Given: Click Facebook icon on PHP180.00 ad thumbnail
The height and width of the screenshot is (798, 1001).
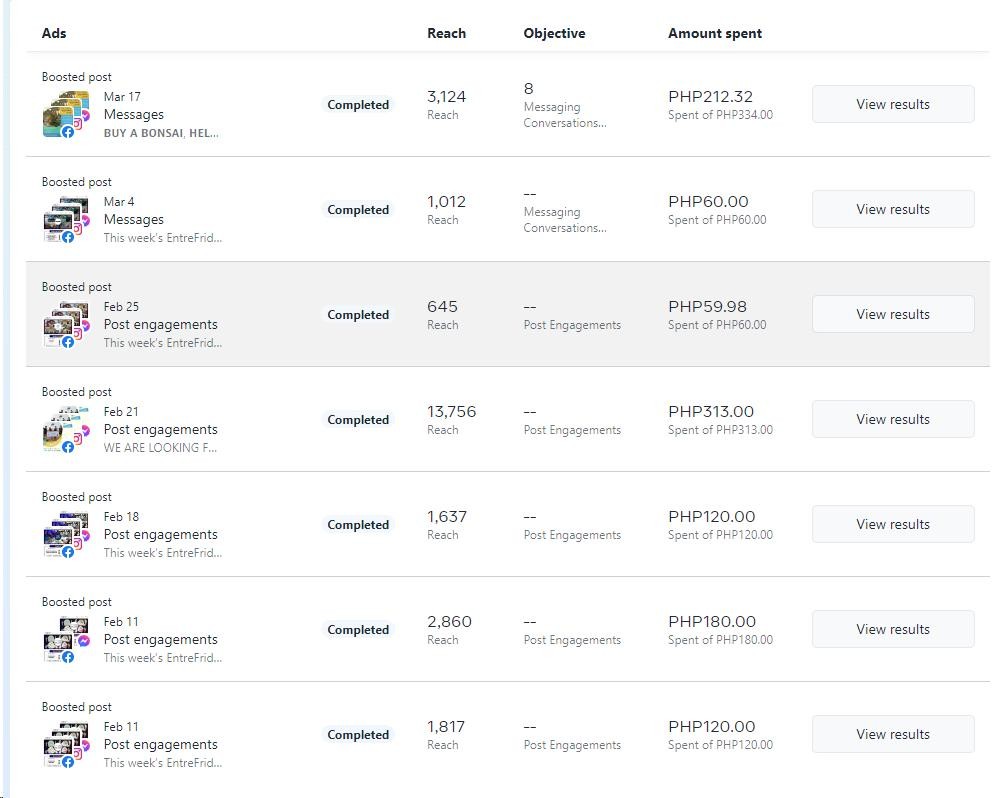Looking at the screenshot, I should tap(68, 657).
